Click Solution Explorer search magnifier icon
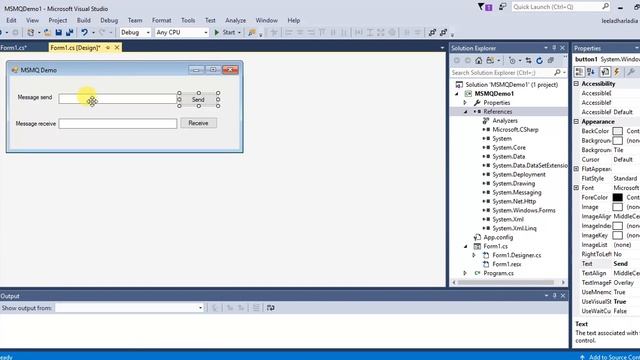This screenshot has width=640, height=360. (557, 72)
